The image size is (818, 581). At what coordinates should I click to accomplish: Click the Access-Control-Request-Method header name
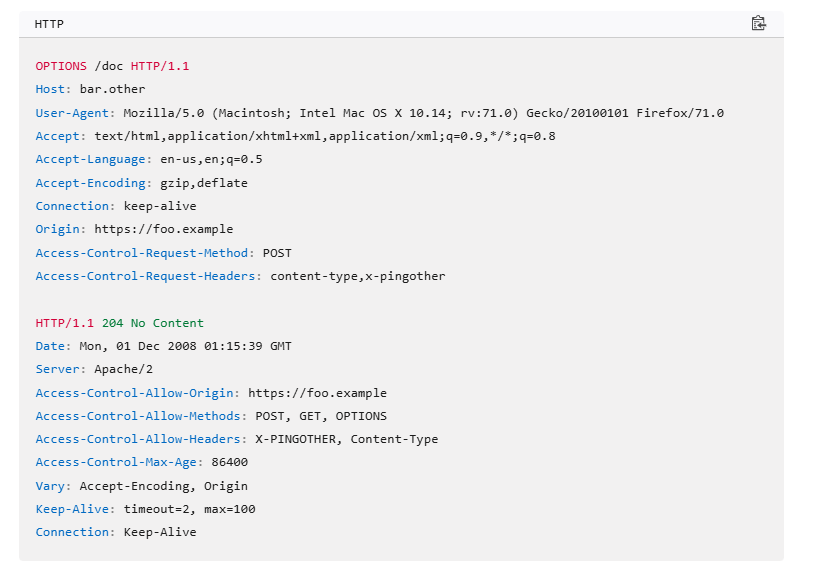143,253
